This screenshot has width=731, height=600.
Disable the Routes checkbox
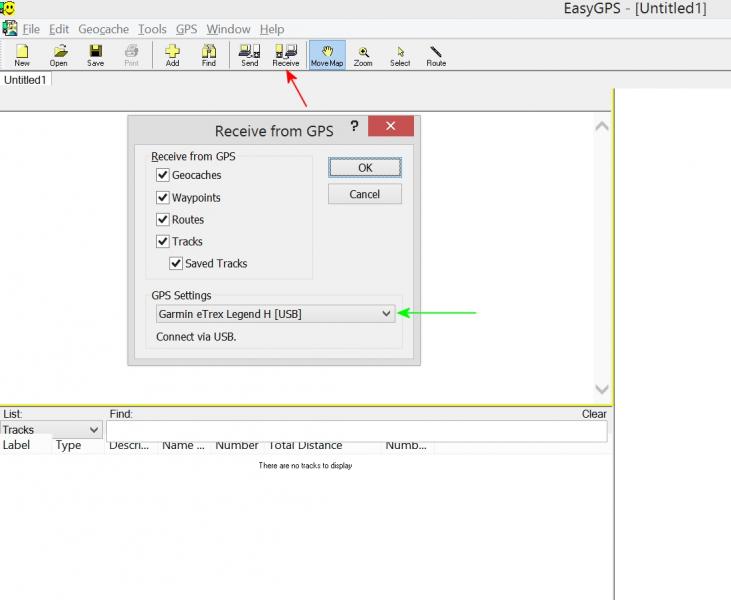click(x=162, y=220)
